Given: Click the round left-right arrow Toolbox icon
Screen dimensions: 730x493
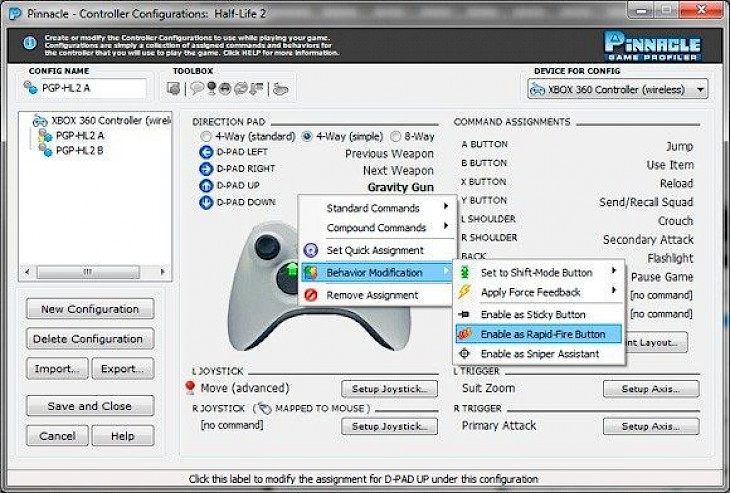Looking at the screenshot, I should pyautogui.click(x=225, y=88).
